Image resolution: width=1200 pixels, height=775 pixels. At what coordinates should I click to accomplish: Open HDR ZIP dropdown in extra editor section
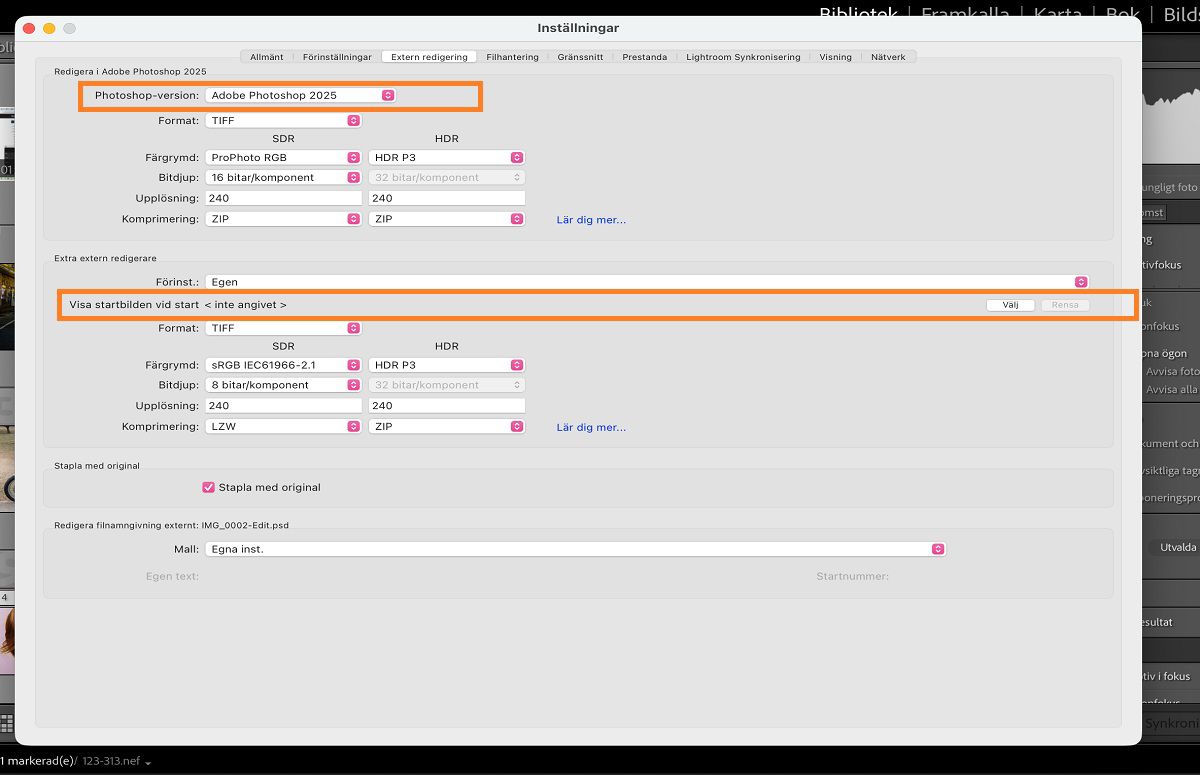tap(447, 426)
